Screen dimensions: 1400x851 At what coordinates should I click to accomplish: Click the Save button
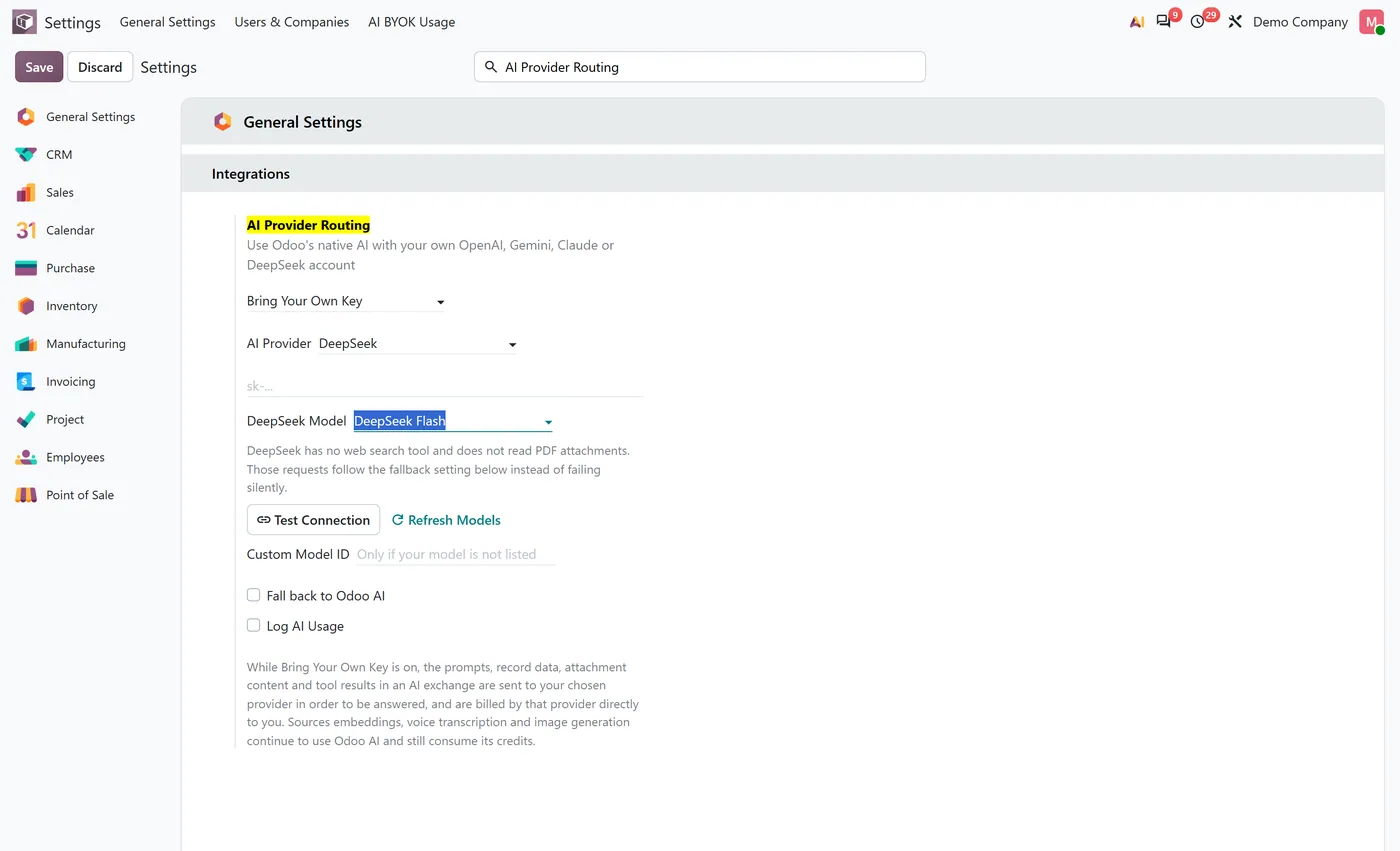(x=39, y=67)
